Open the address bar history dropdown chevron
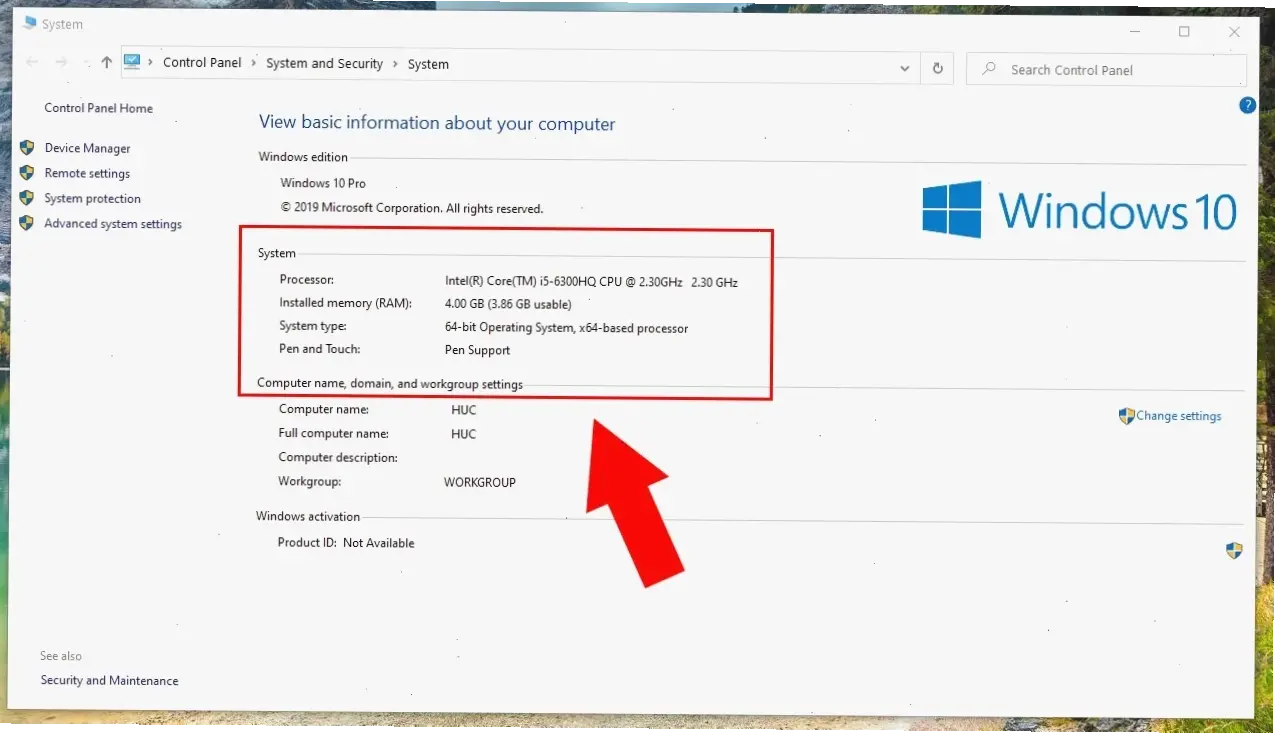 (904, 69)
